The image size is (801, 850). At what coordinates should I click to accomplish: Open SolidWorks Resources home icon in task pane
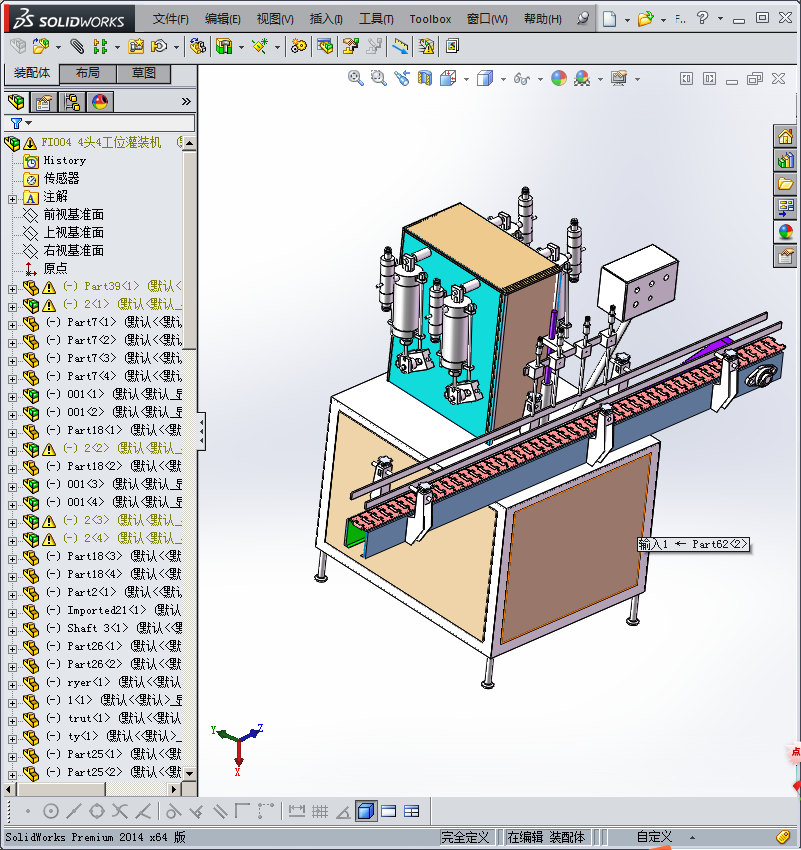click(x=785, y=137)
